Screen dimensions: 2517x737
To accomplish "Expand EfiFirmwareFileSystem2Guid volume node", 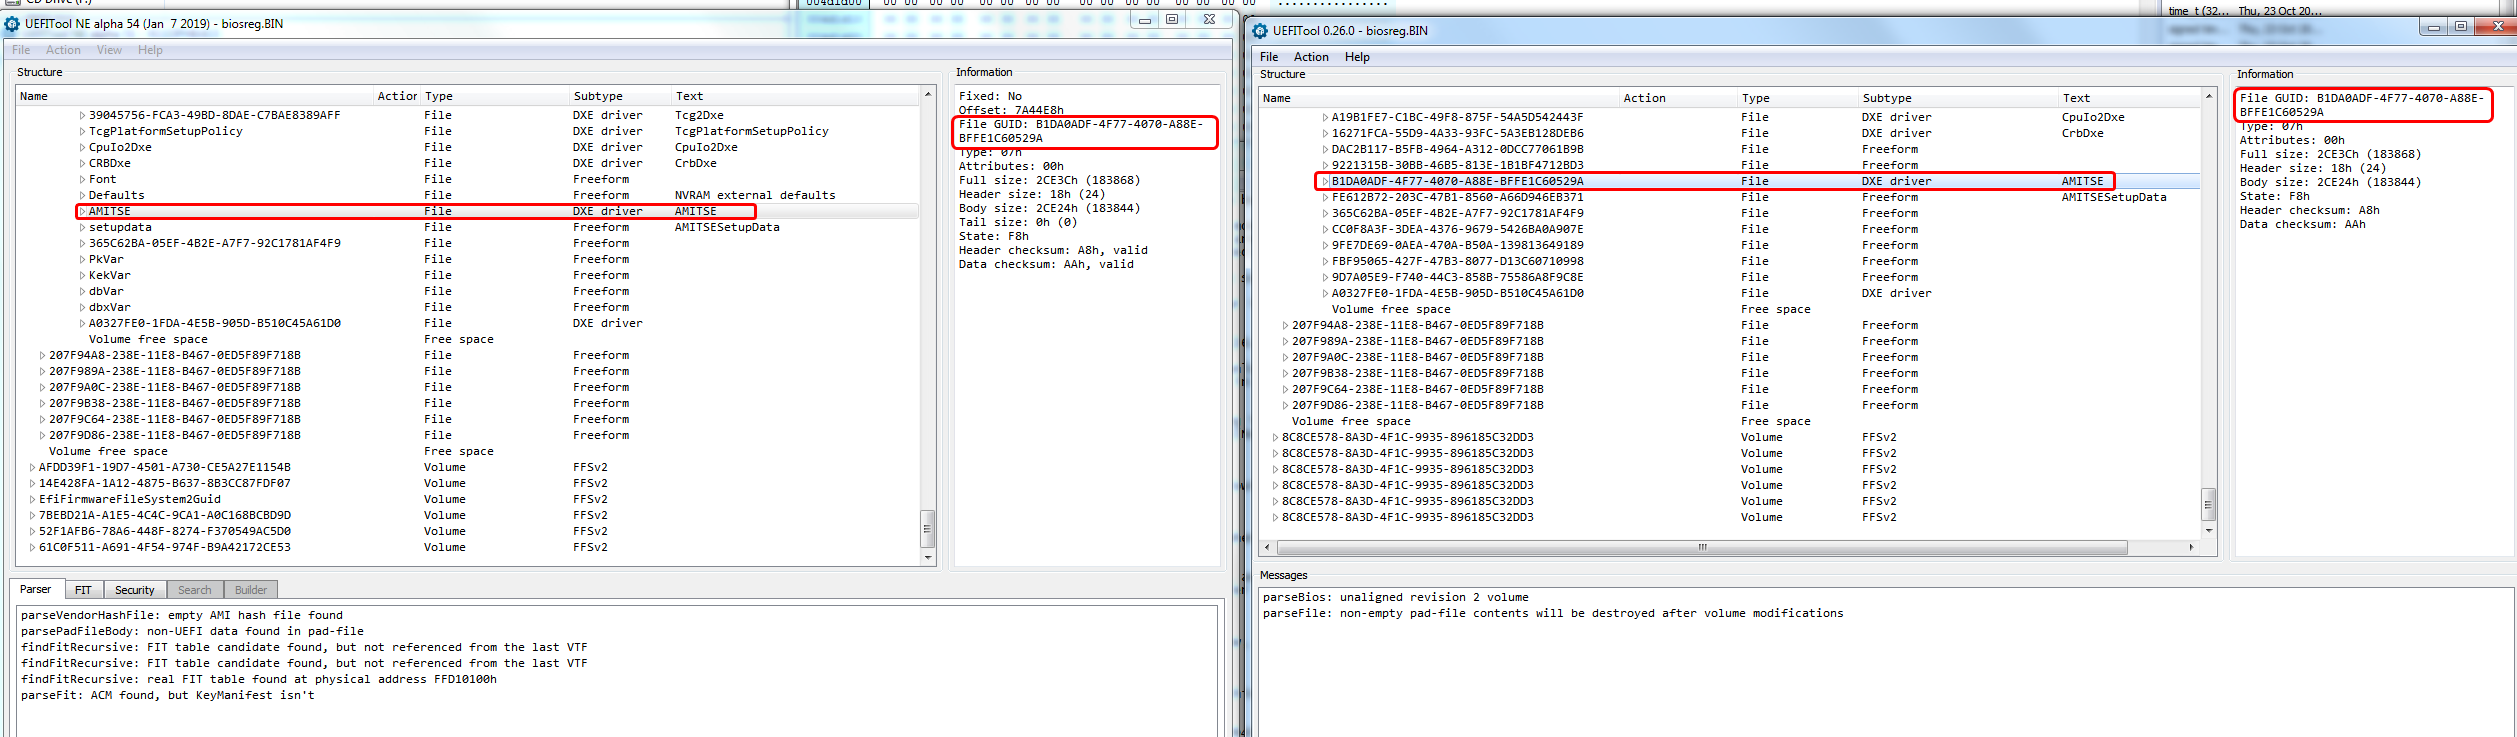I will pos(32,499).
